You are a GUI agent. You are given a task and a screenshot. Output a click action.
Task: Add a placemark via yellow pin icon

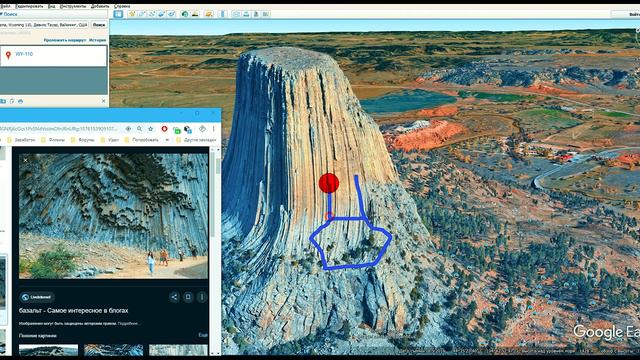pos(132,14)
